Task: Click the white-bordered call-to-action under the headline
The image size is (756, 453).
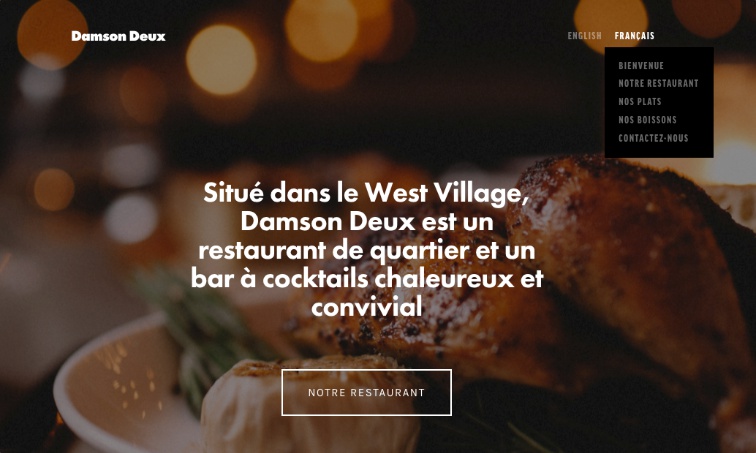Action: (x=366, y=392)
